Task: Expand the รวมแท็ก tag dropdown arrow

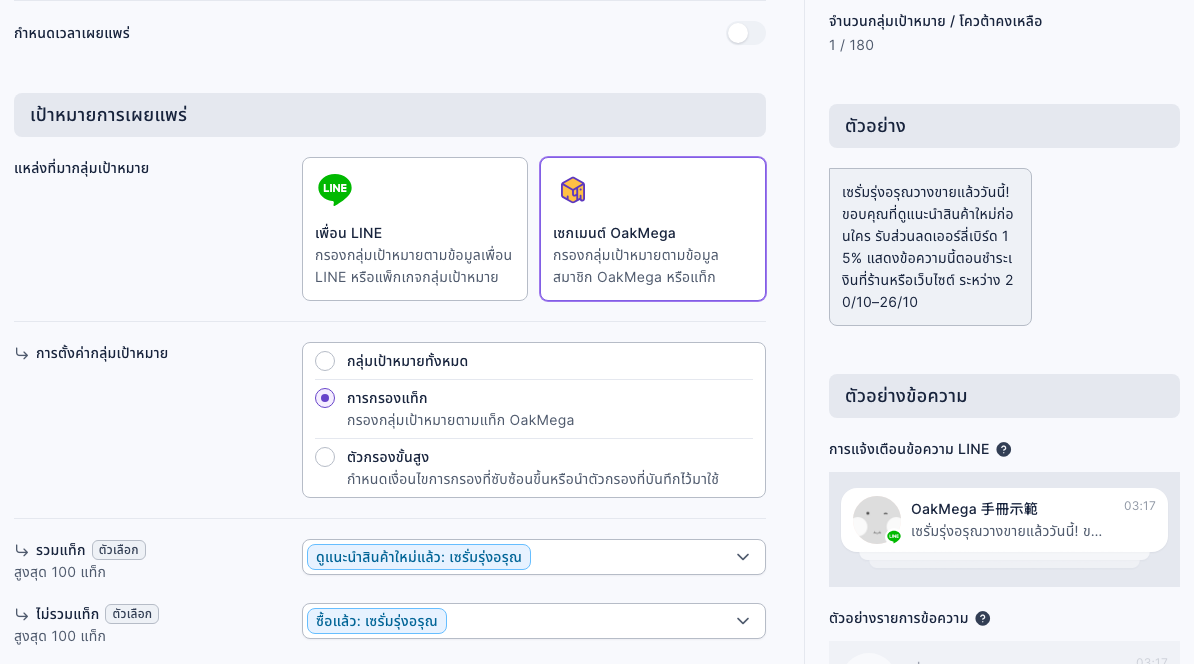Action: [743, 557]
